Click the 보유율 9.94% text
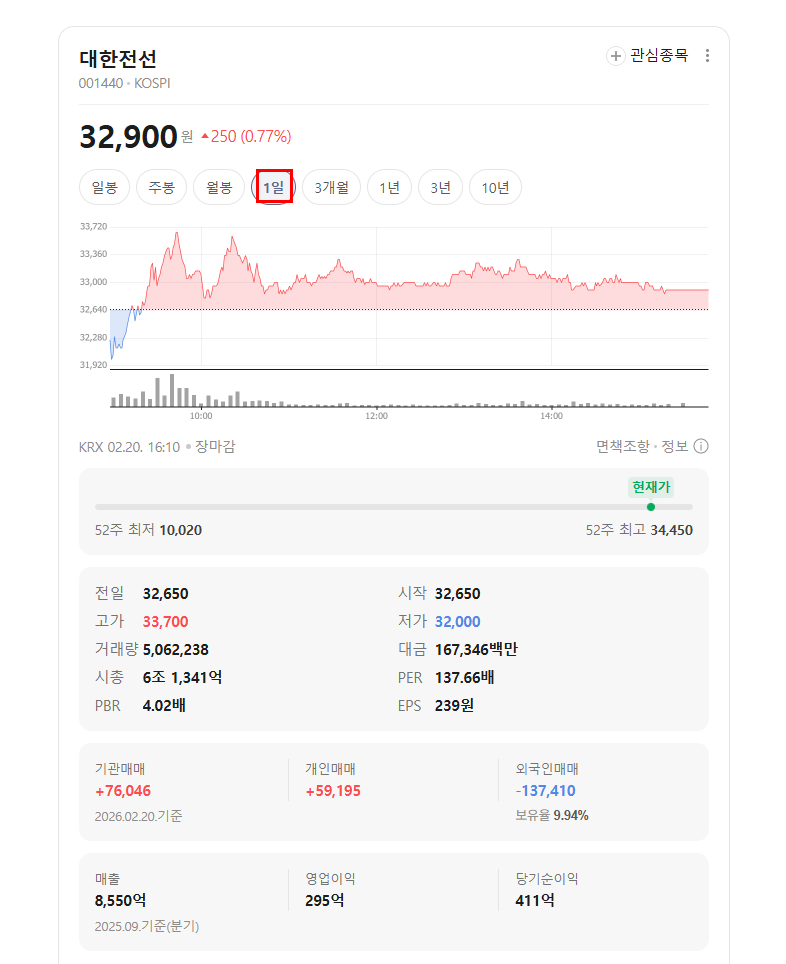786x964 pixels. click(552, 815)
